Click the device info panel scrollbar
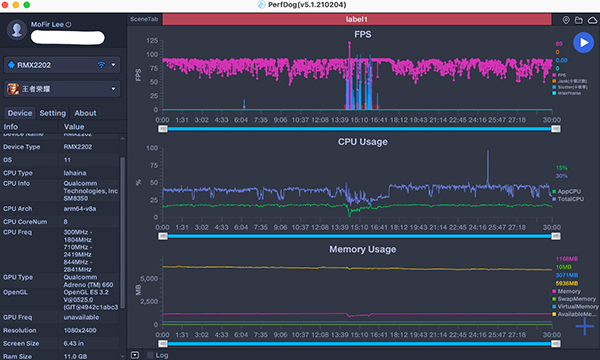Screen dimensions: 600x360 pos(122,232)
